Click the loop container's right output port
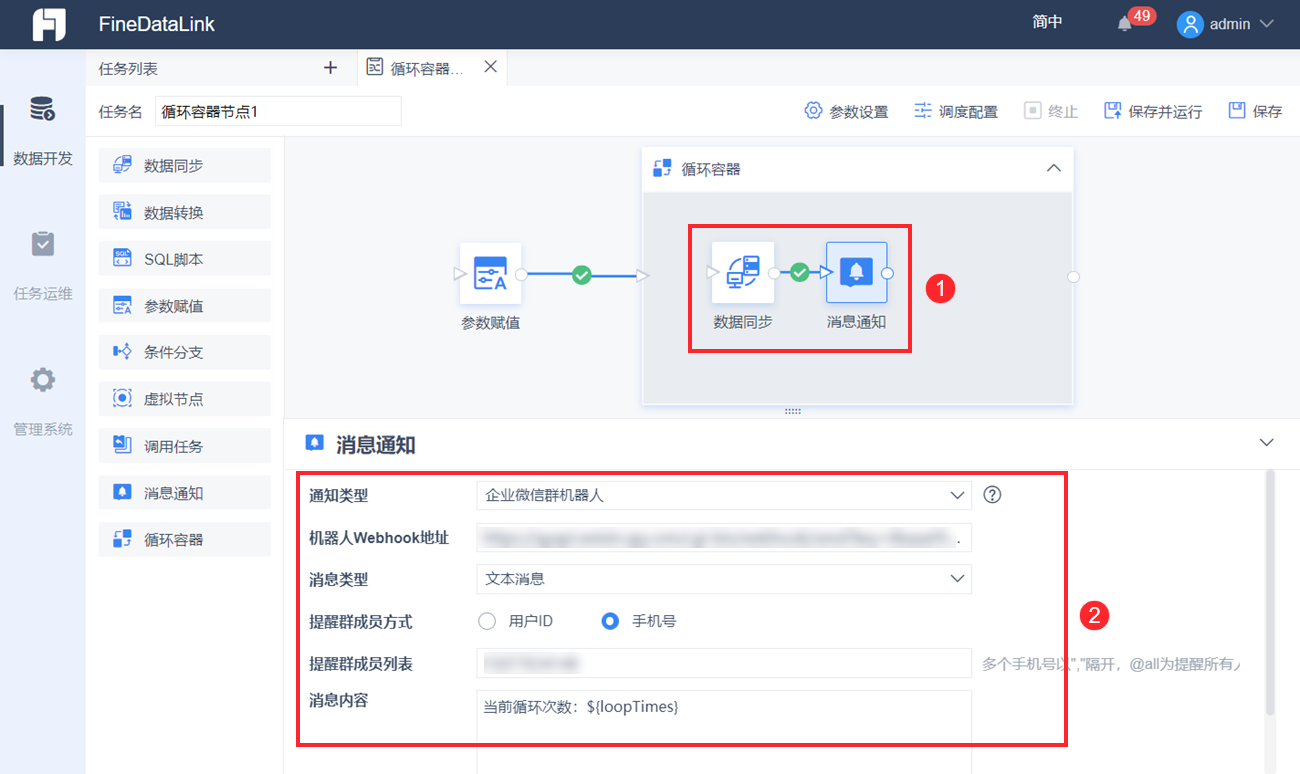 coord(1073,277)
